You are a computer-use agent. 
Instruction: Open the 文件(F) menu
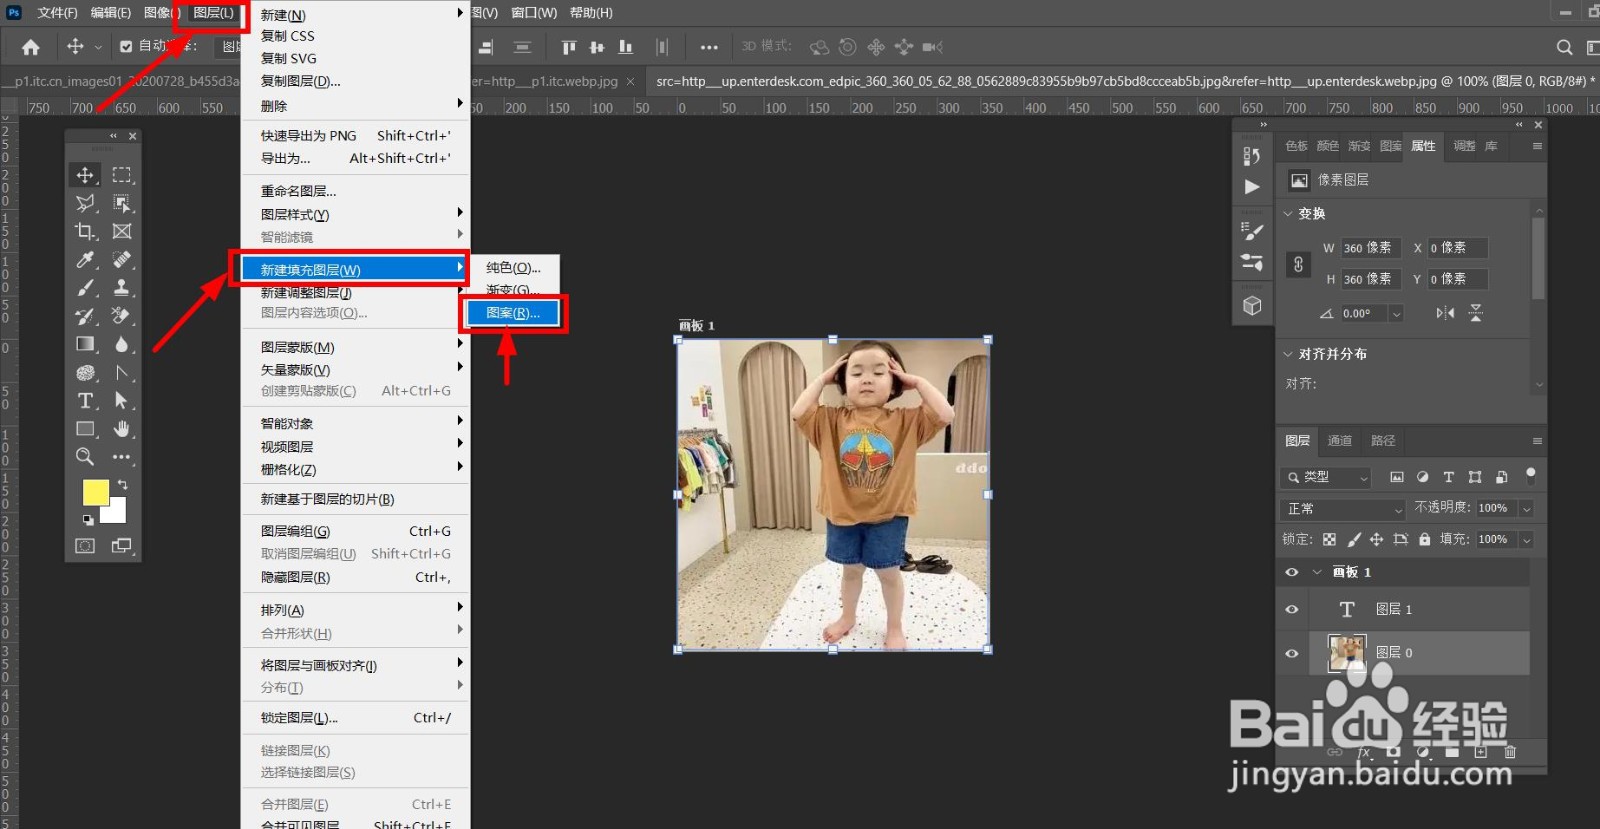point(57,13)
